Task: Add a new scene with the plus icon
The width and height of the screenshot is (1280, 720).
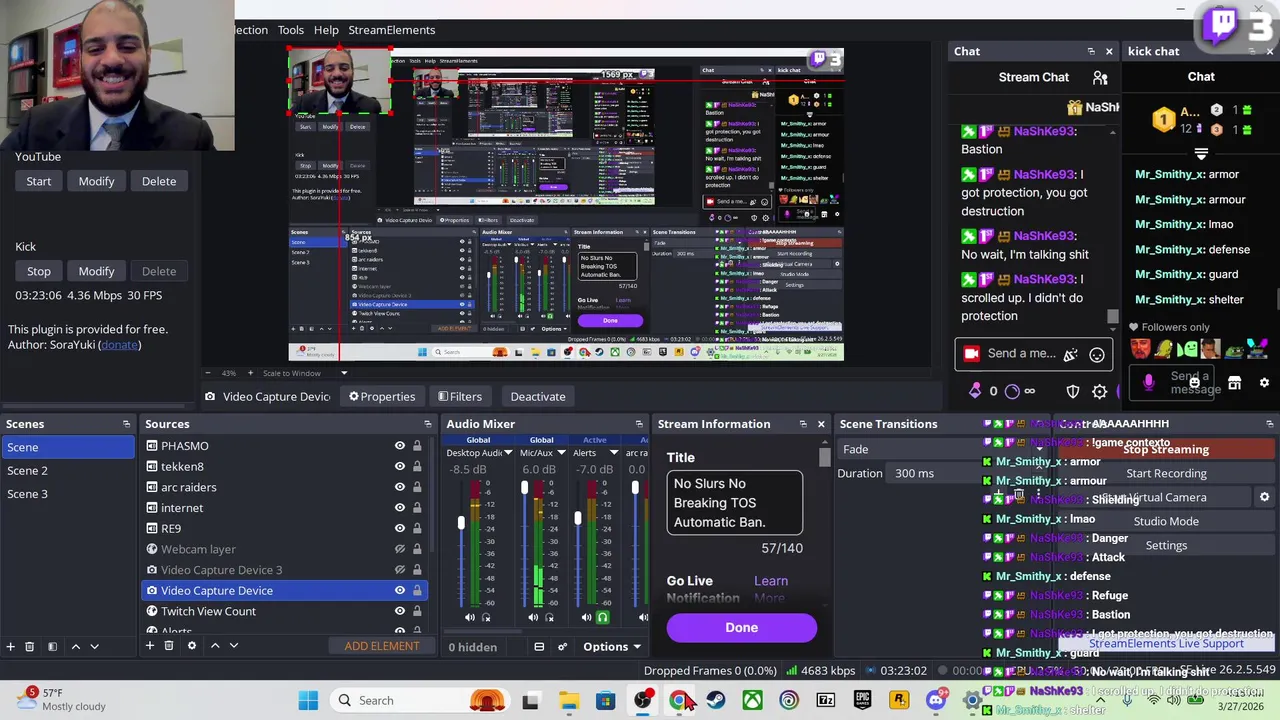Action: tap(10, 646)
